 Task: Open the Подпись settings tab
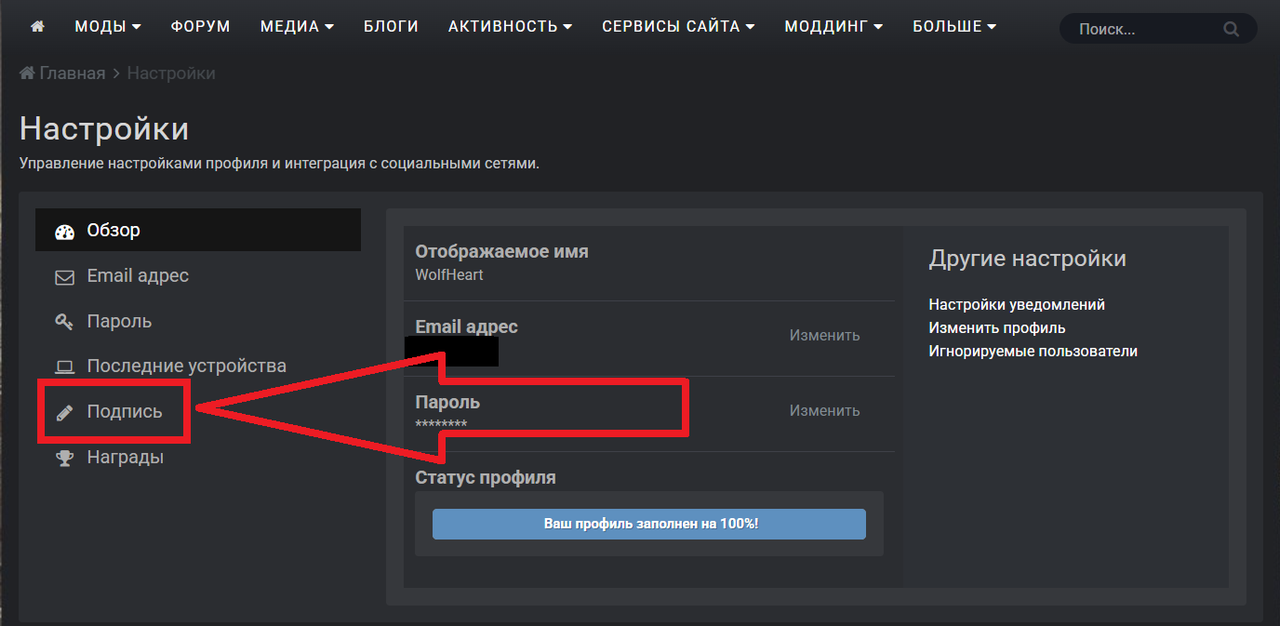coord(198,411)
